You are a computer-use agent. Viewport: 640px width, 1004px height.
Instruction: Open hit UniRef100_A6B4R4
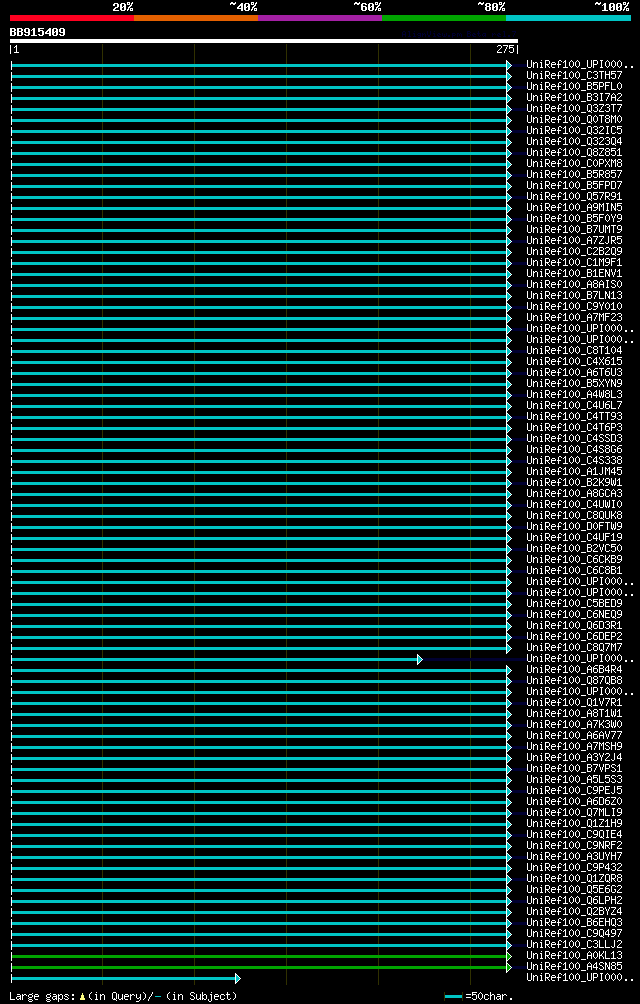coord(574,670)
